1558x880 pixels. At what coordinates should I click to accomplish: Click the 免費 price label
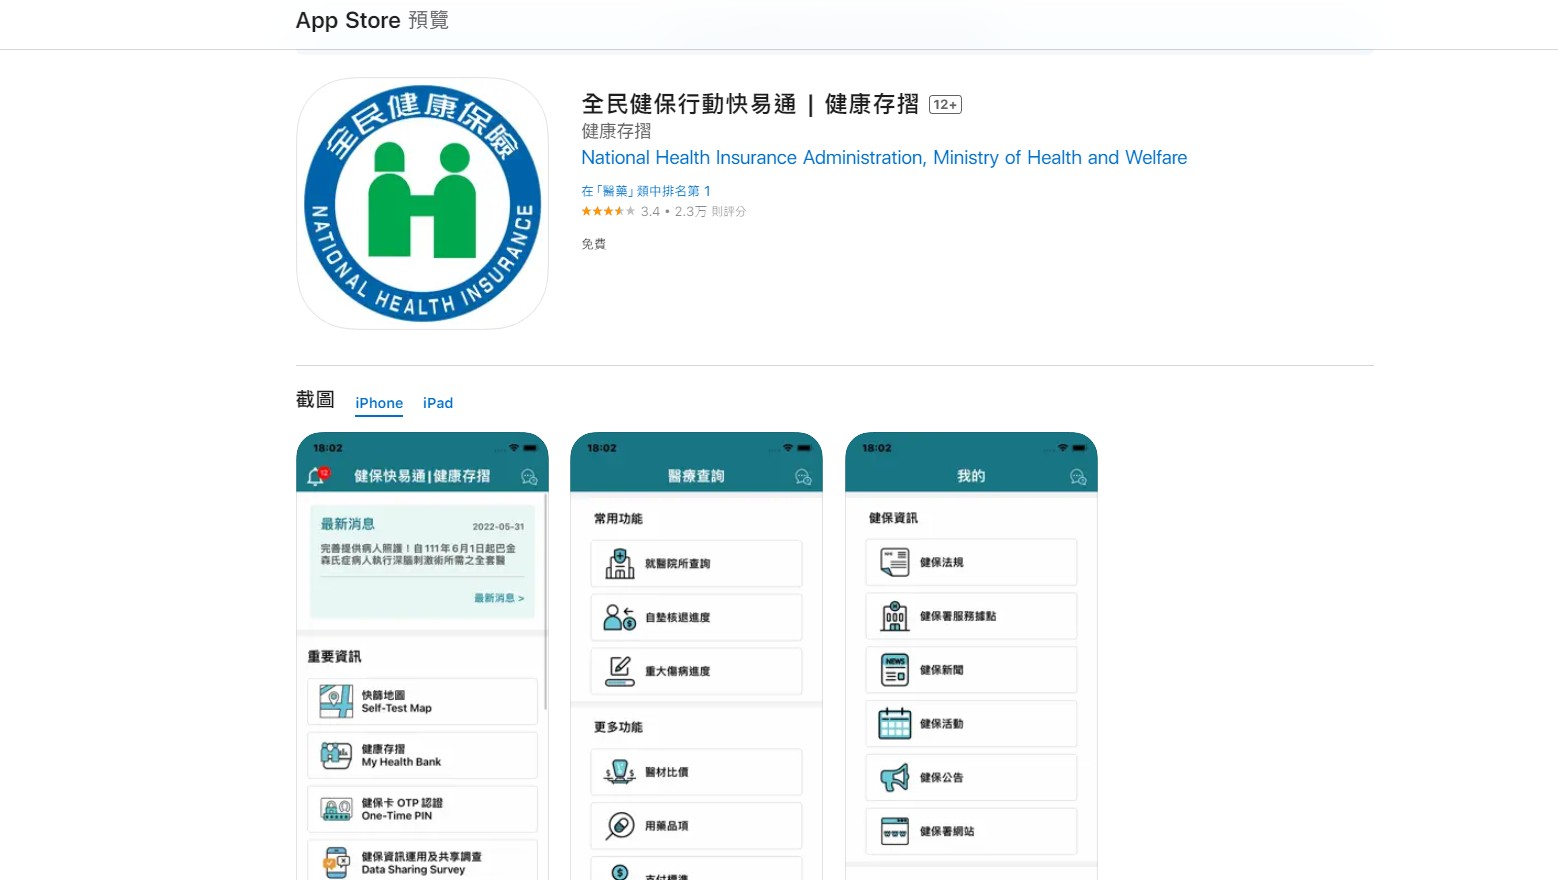[594, 244]
